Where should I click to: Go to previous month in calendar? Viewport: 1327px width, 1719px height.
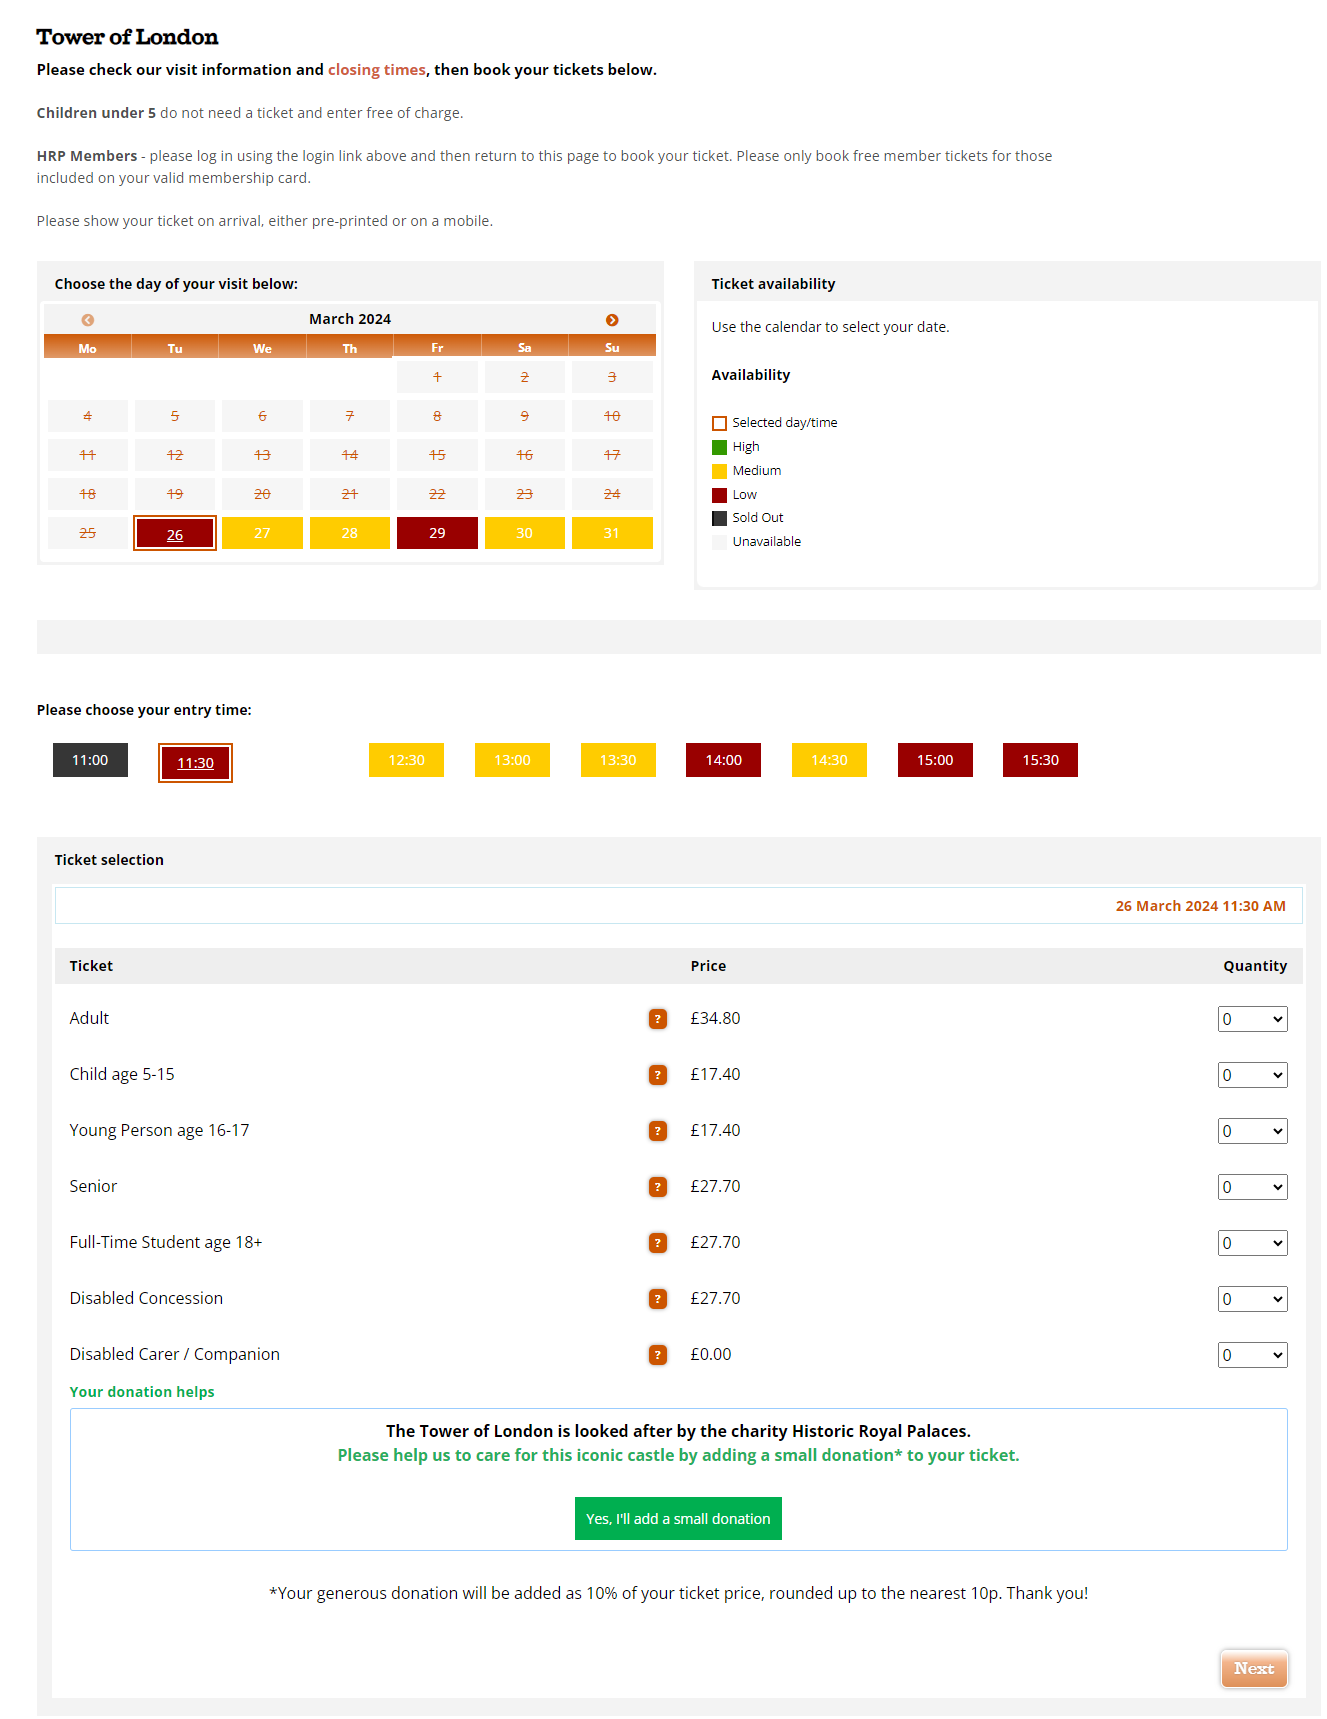(88, 320)
